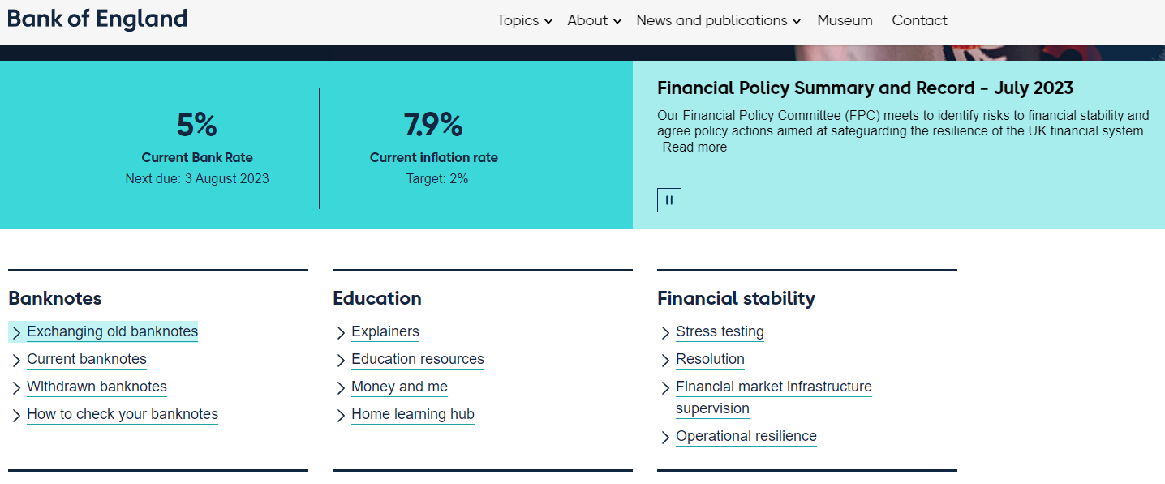Pause the news carousel
This screenshot has width=1165, height=484.
pyautogui.click(x=669, y=200)
